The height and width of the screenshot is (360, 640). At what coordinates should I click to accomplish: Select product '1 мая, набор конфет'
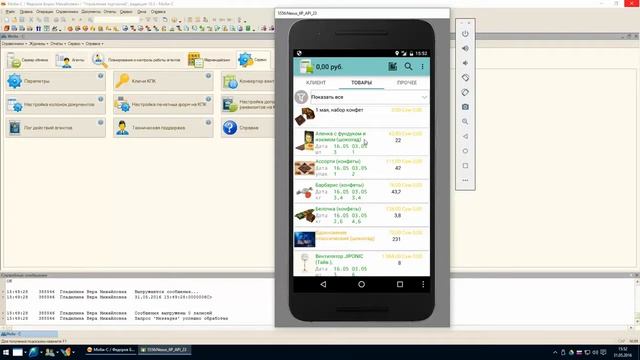coord(361,116)
